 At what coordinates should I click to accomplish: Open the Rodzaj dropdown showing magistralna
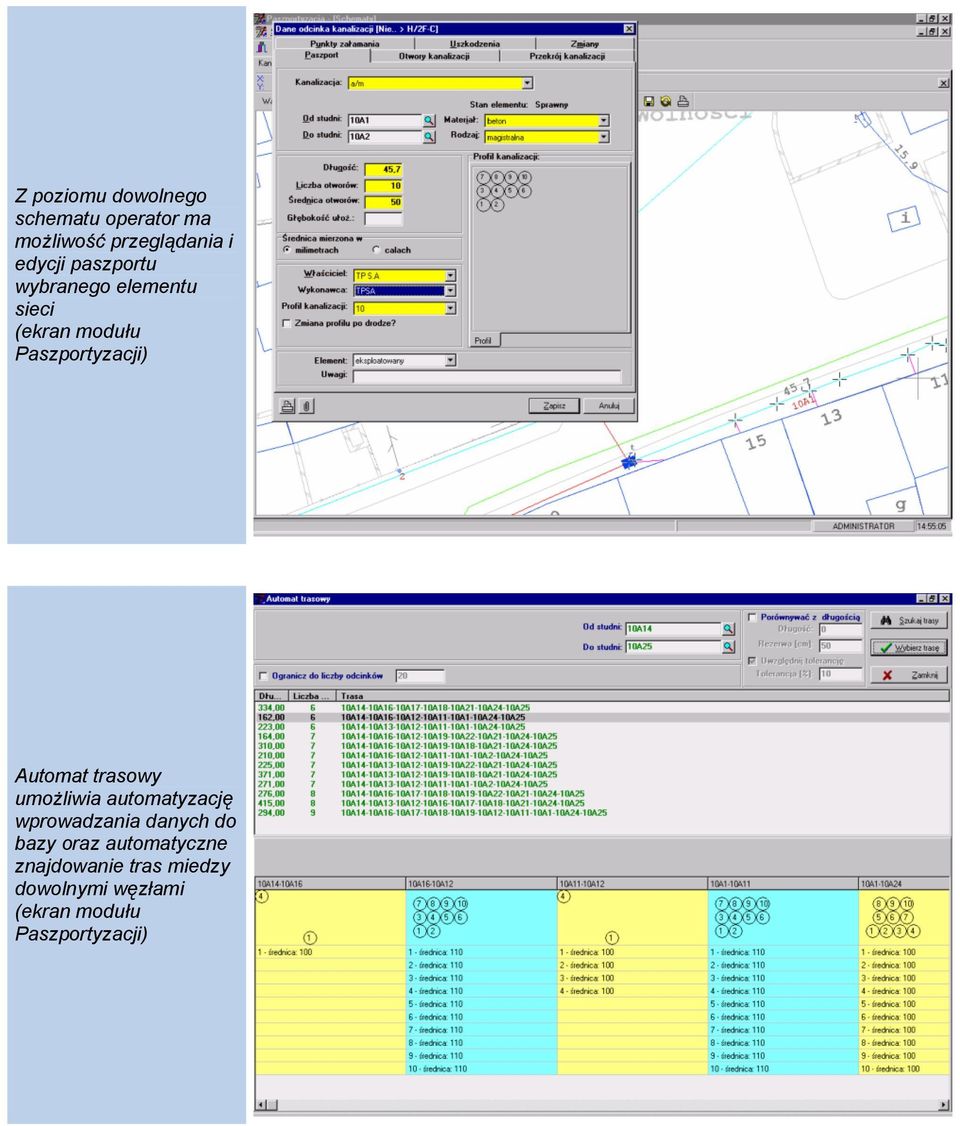click(x=604, y=136)
